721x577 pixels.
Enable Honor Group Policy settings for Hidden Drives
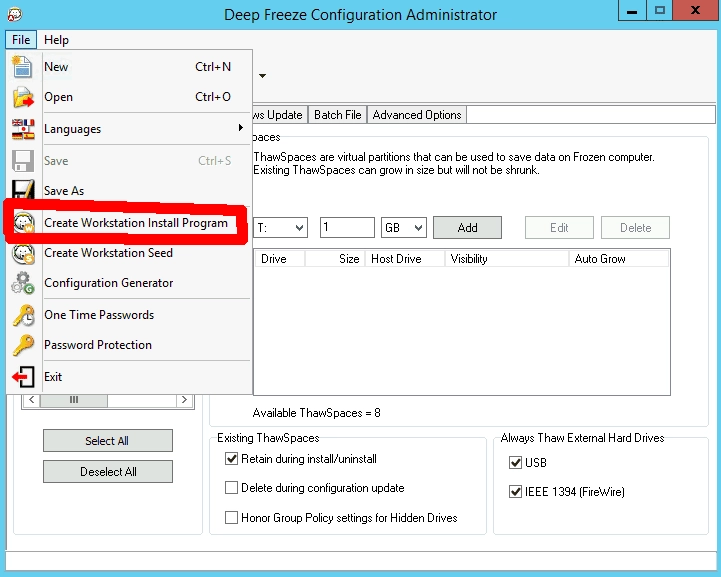click(x=231, y=518)
